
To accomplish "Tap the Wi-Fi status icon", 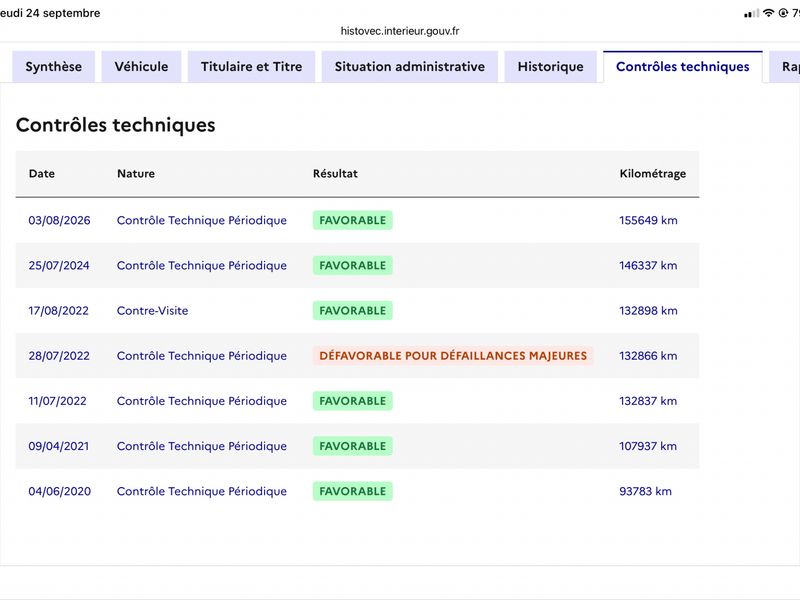I will [768, 13].
